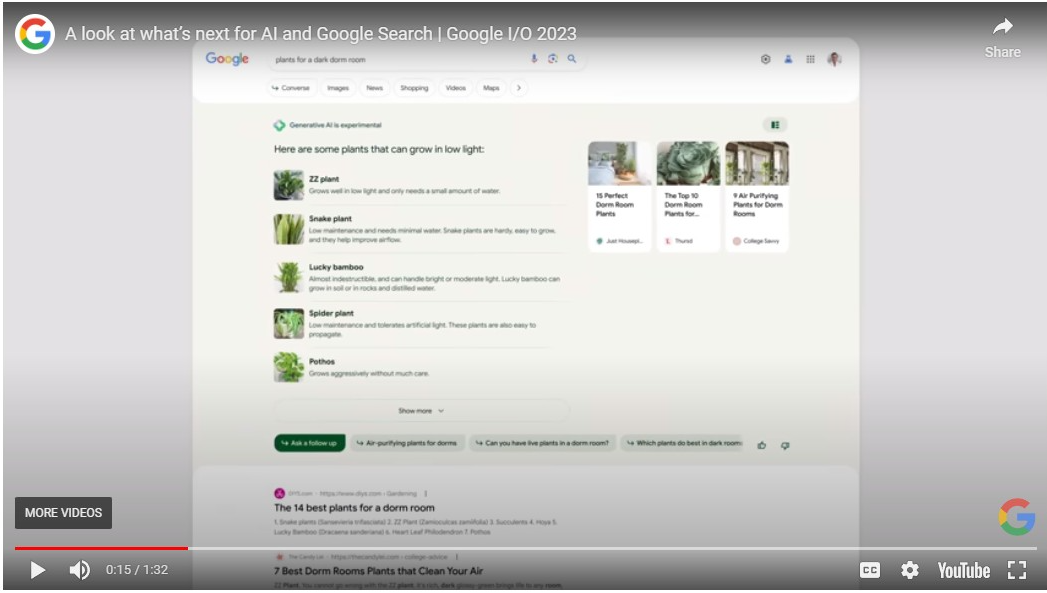Open 15 Perfect Dorm Room Plants card
Screen dimensions: 1047x593
click(619, 196)
